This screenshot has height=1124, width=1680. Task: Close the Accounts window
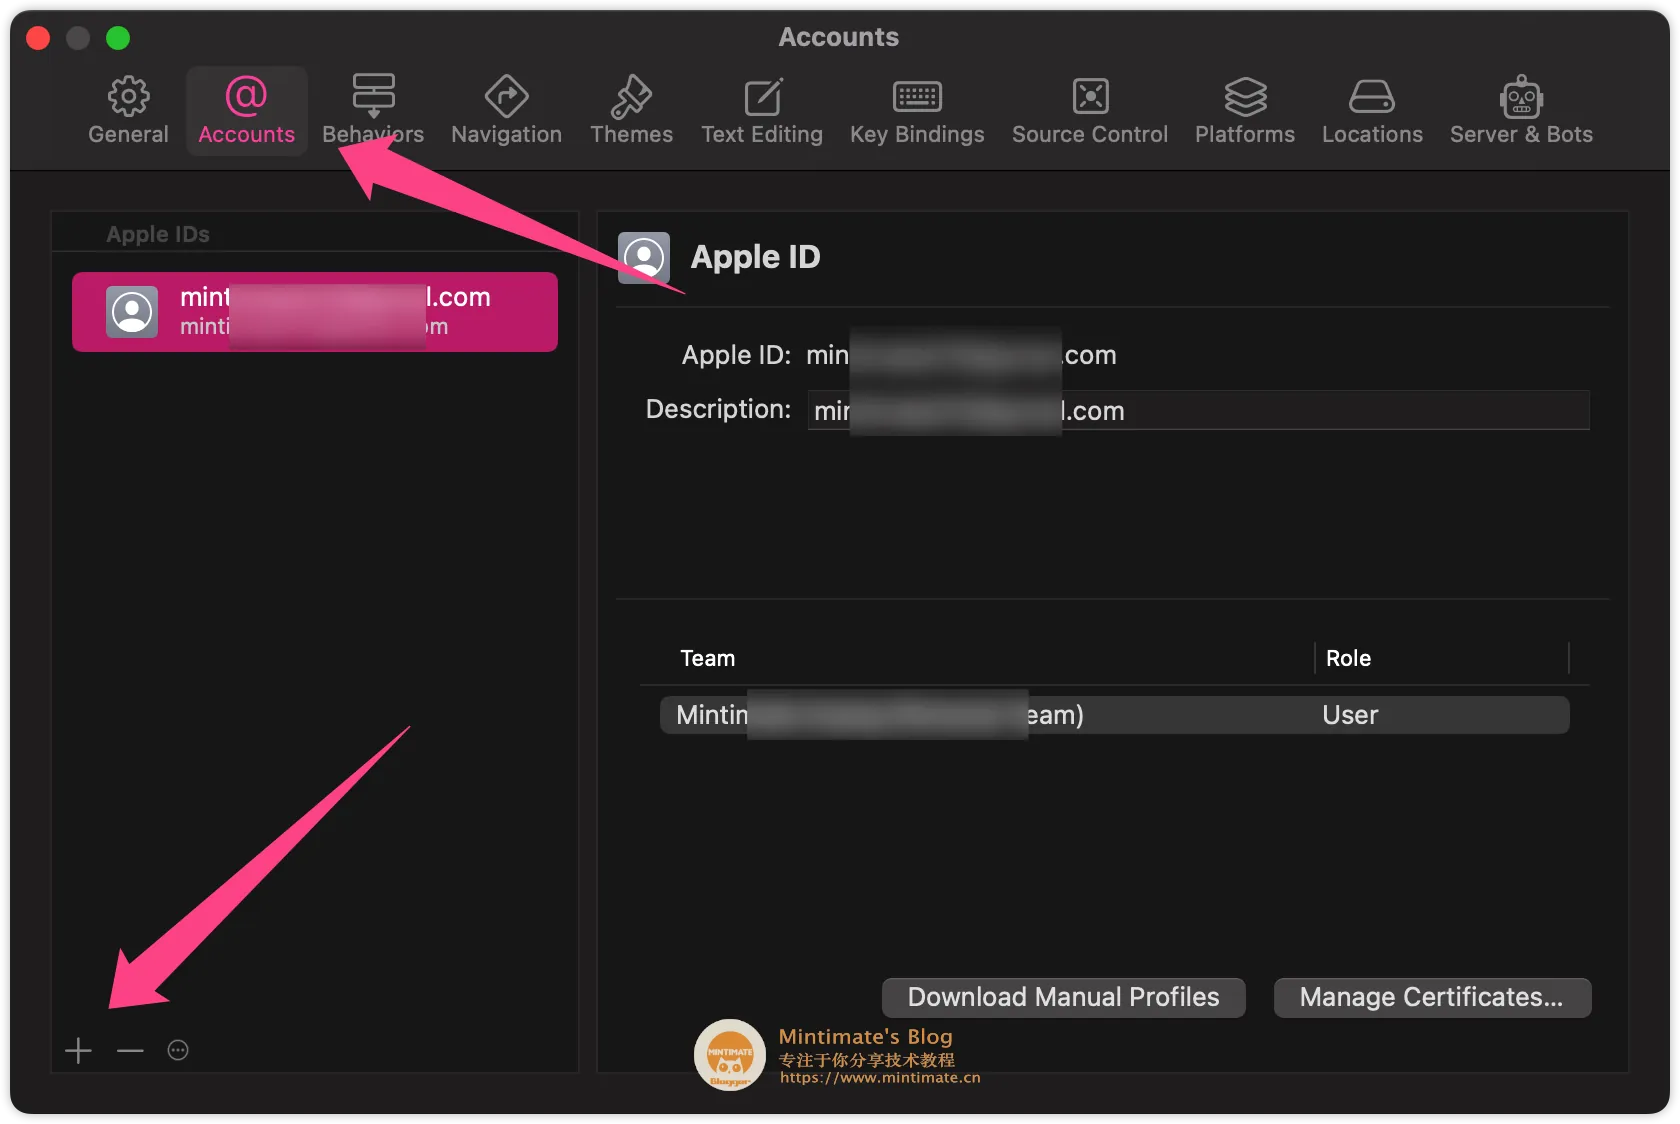(38, 38)
